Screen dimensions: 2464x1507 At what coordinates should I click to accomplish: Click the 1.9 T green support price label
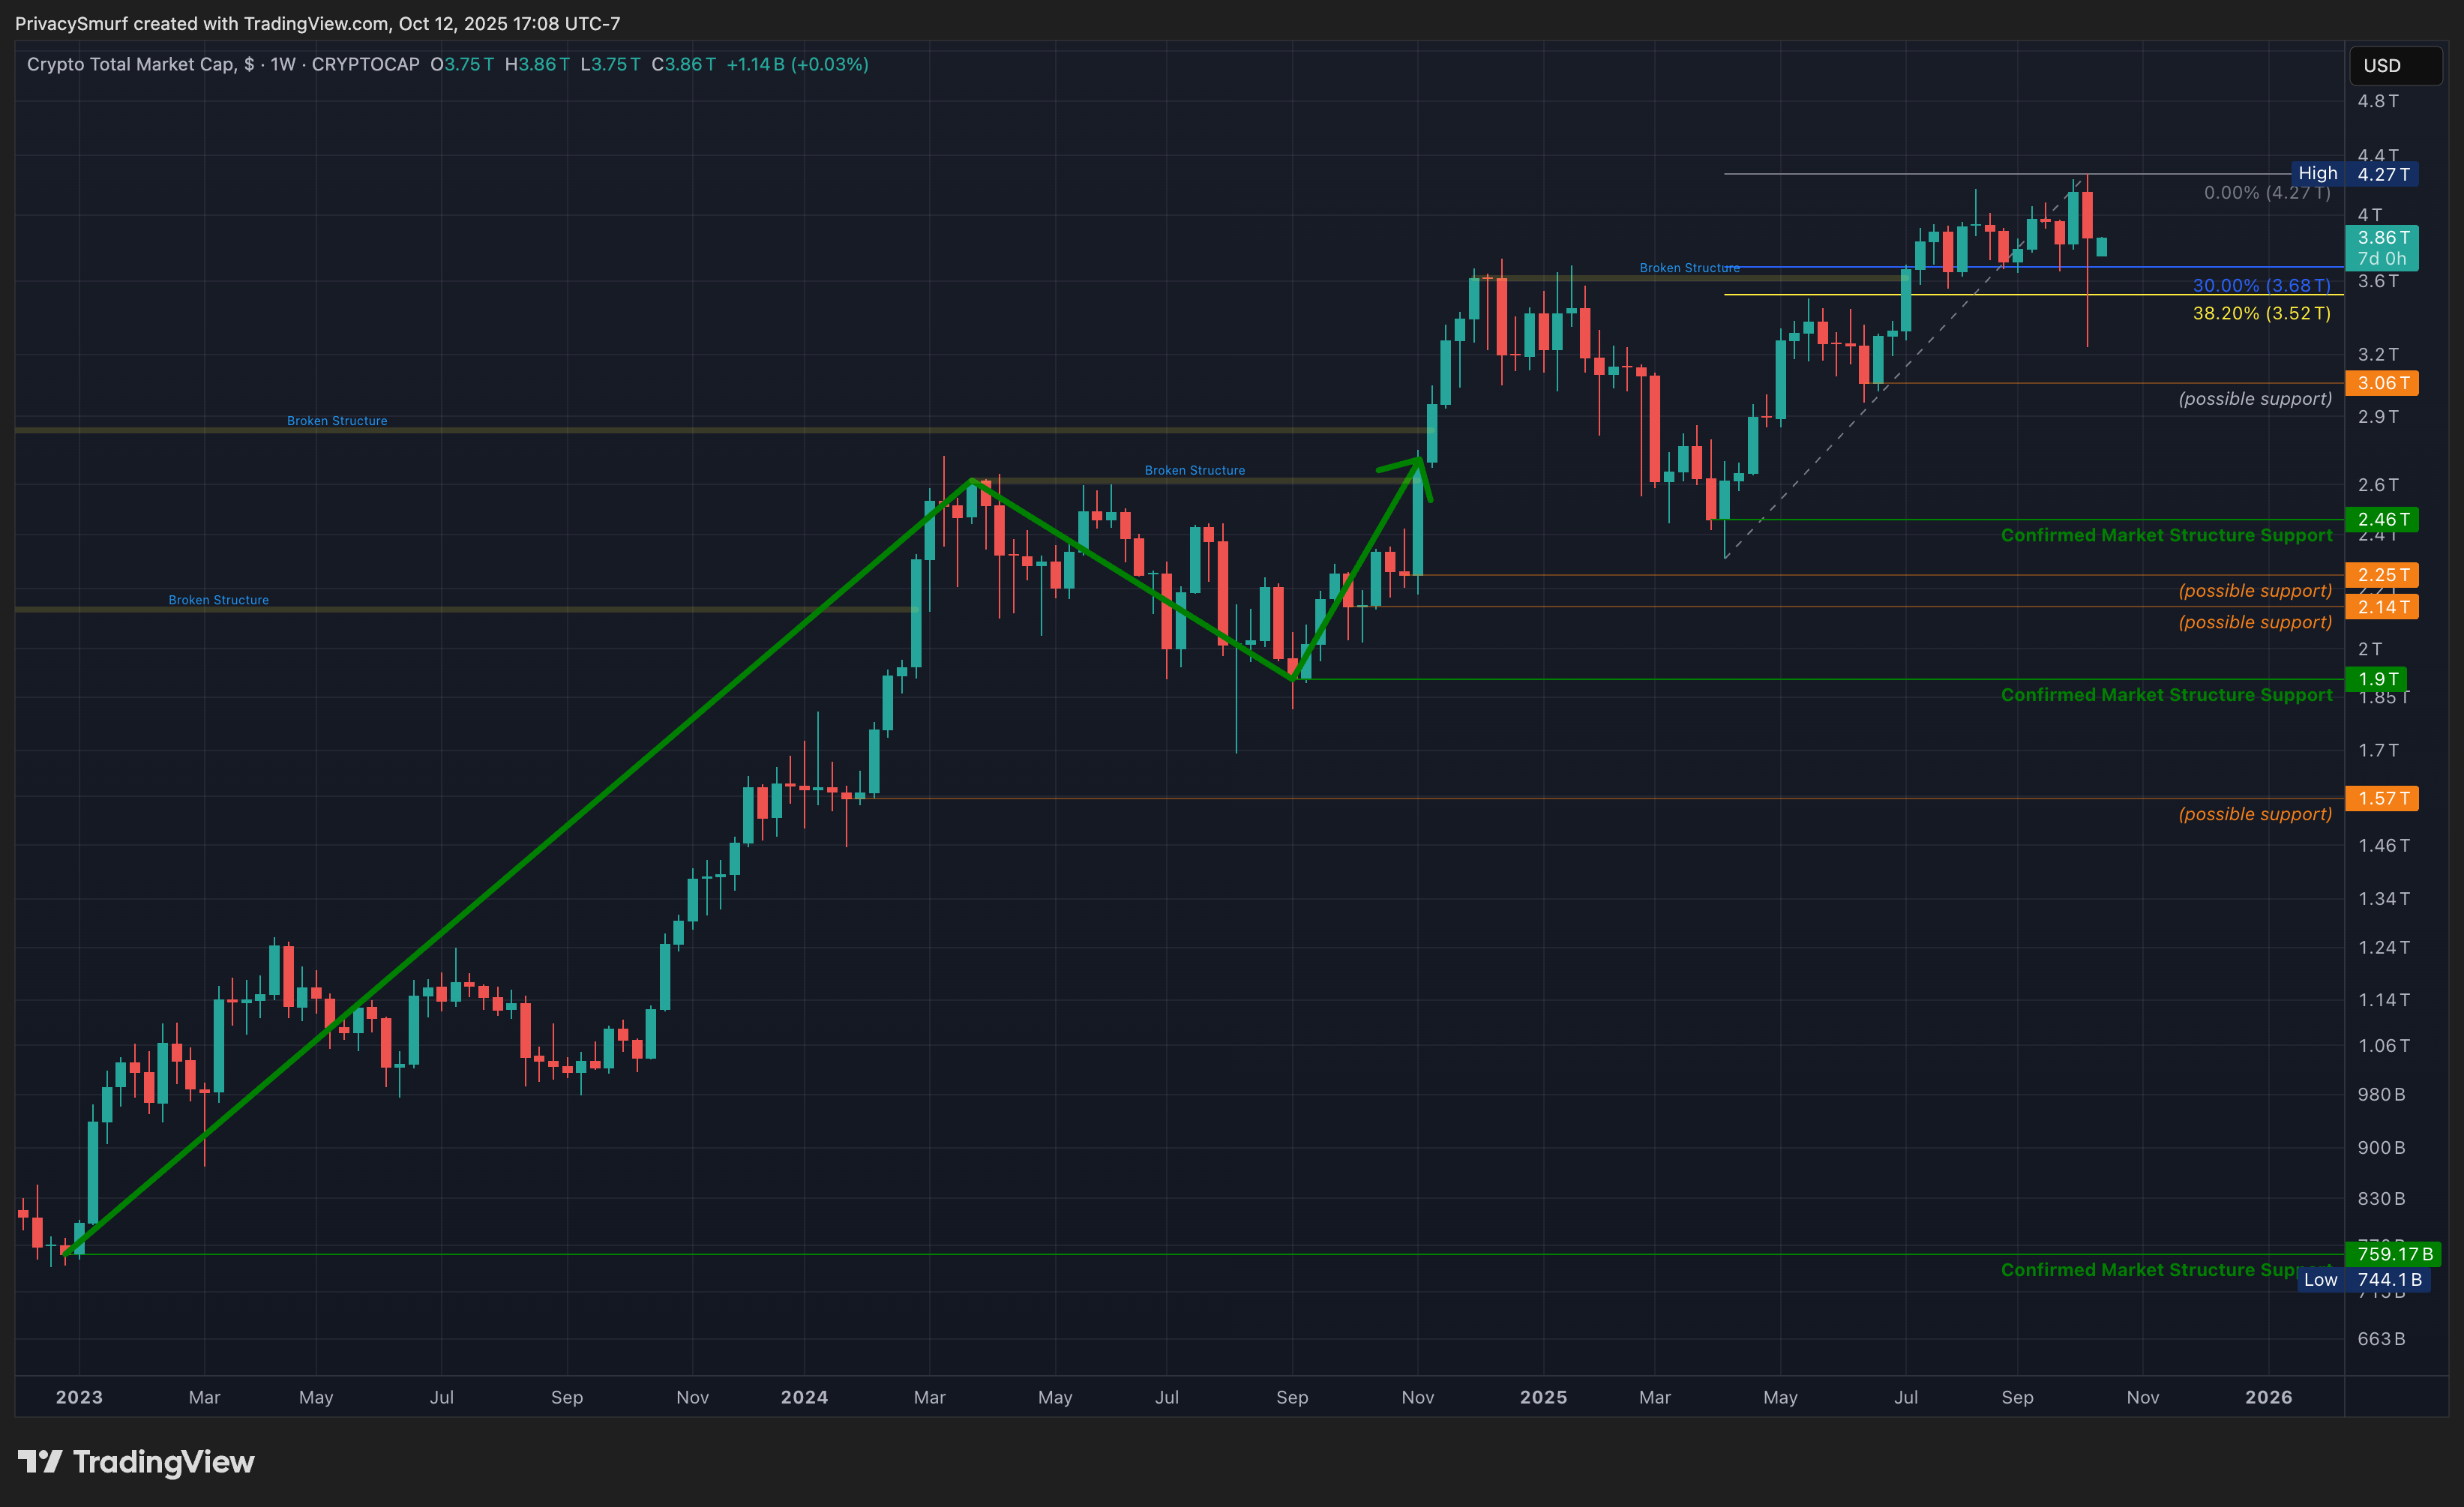[x=2377, y=679]
